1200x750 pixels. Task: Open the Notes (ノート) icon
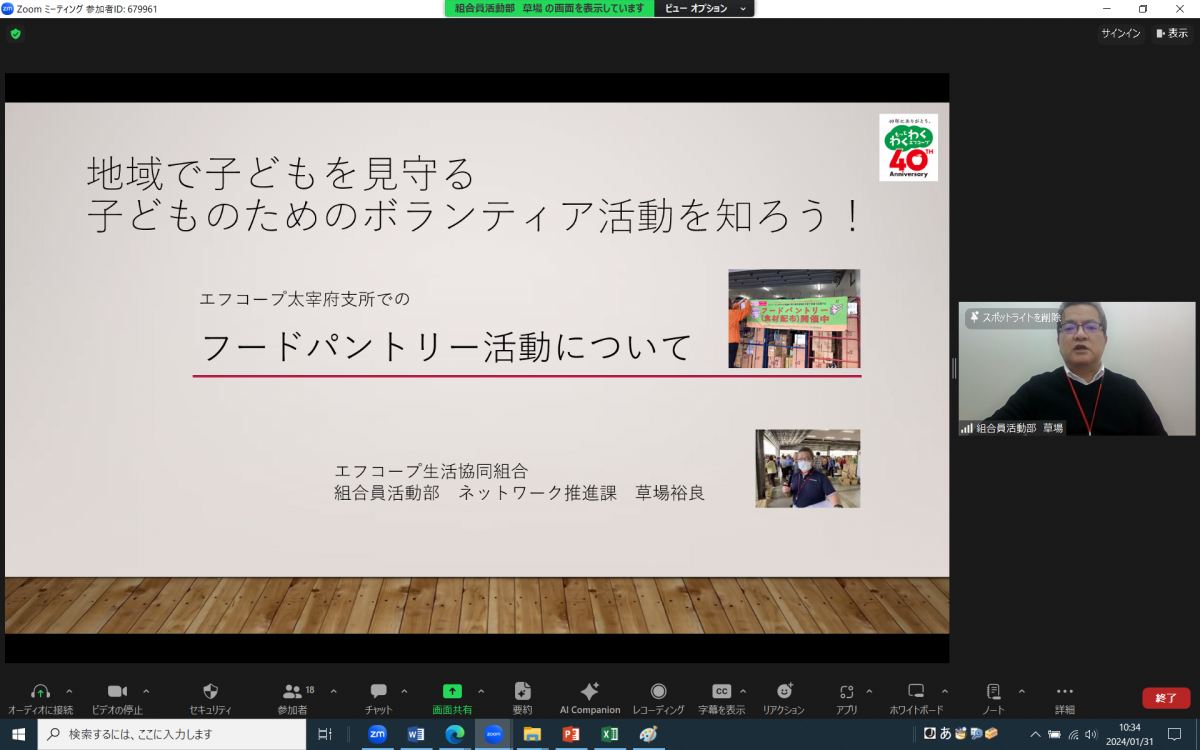tap(993, 691)
